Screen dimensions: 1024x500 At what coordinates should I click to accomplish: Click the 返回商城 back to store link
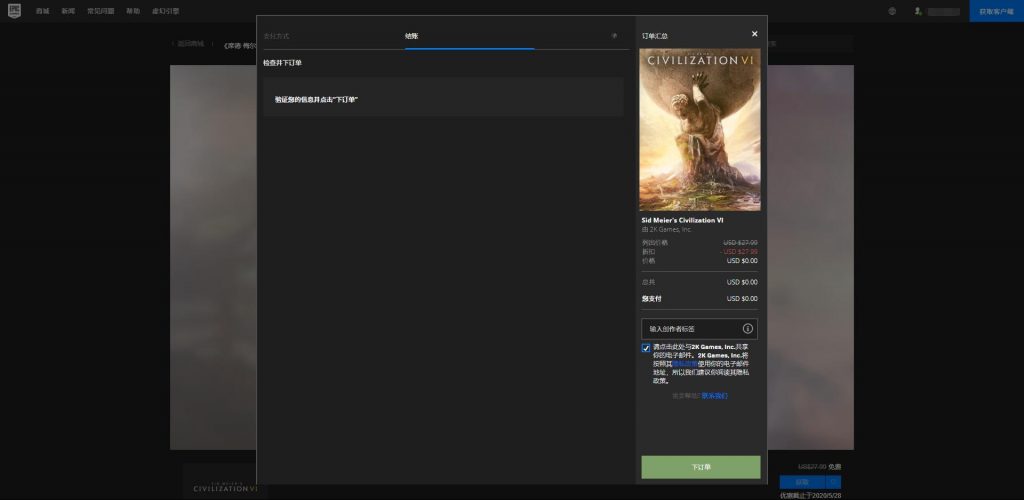click(189, 44)
